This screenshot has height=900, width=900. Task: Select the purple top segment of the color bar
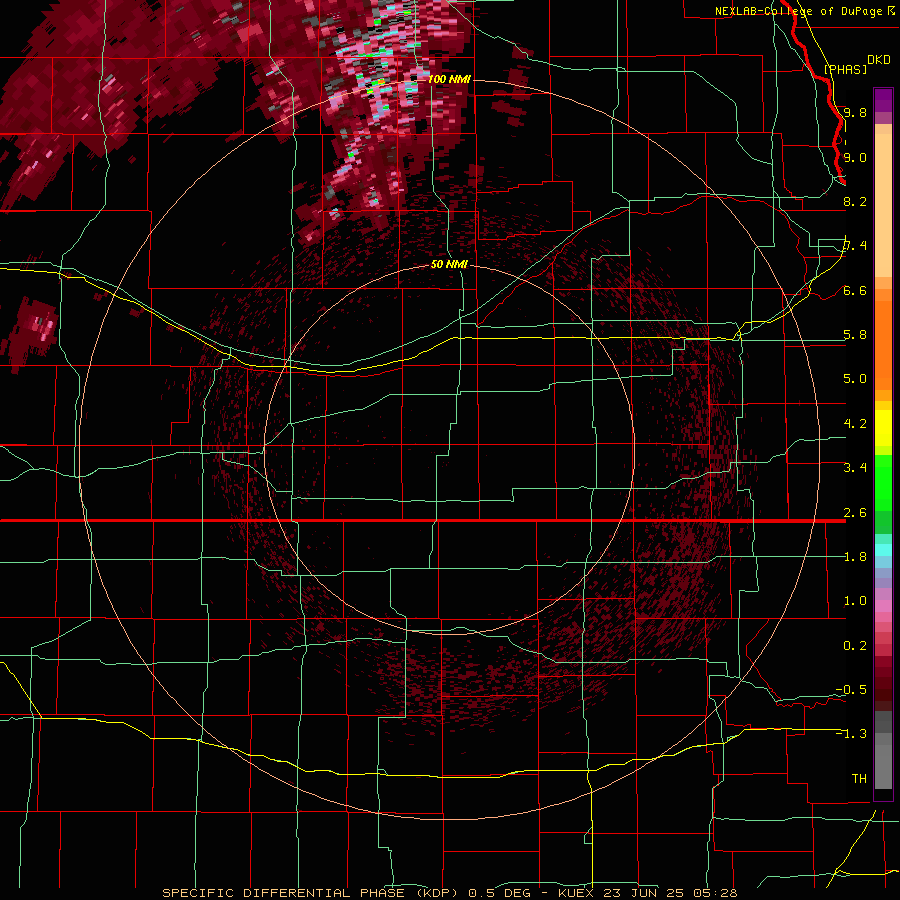pos(883,100)
